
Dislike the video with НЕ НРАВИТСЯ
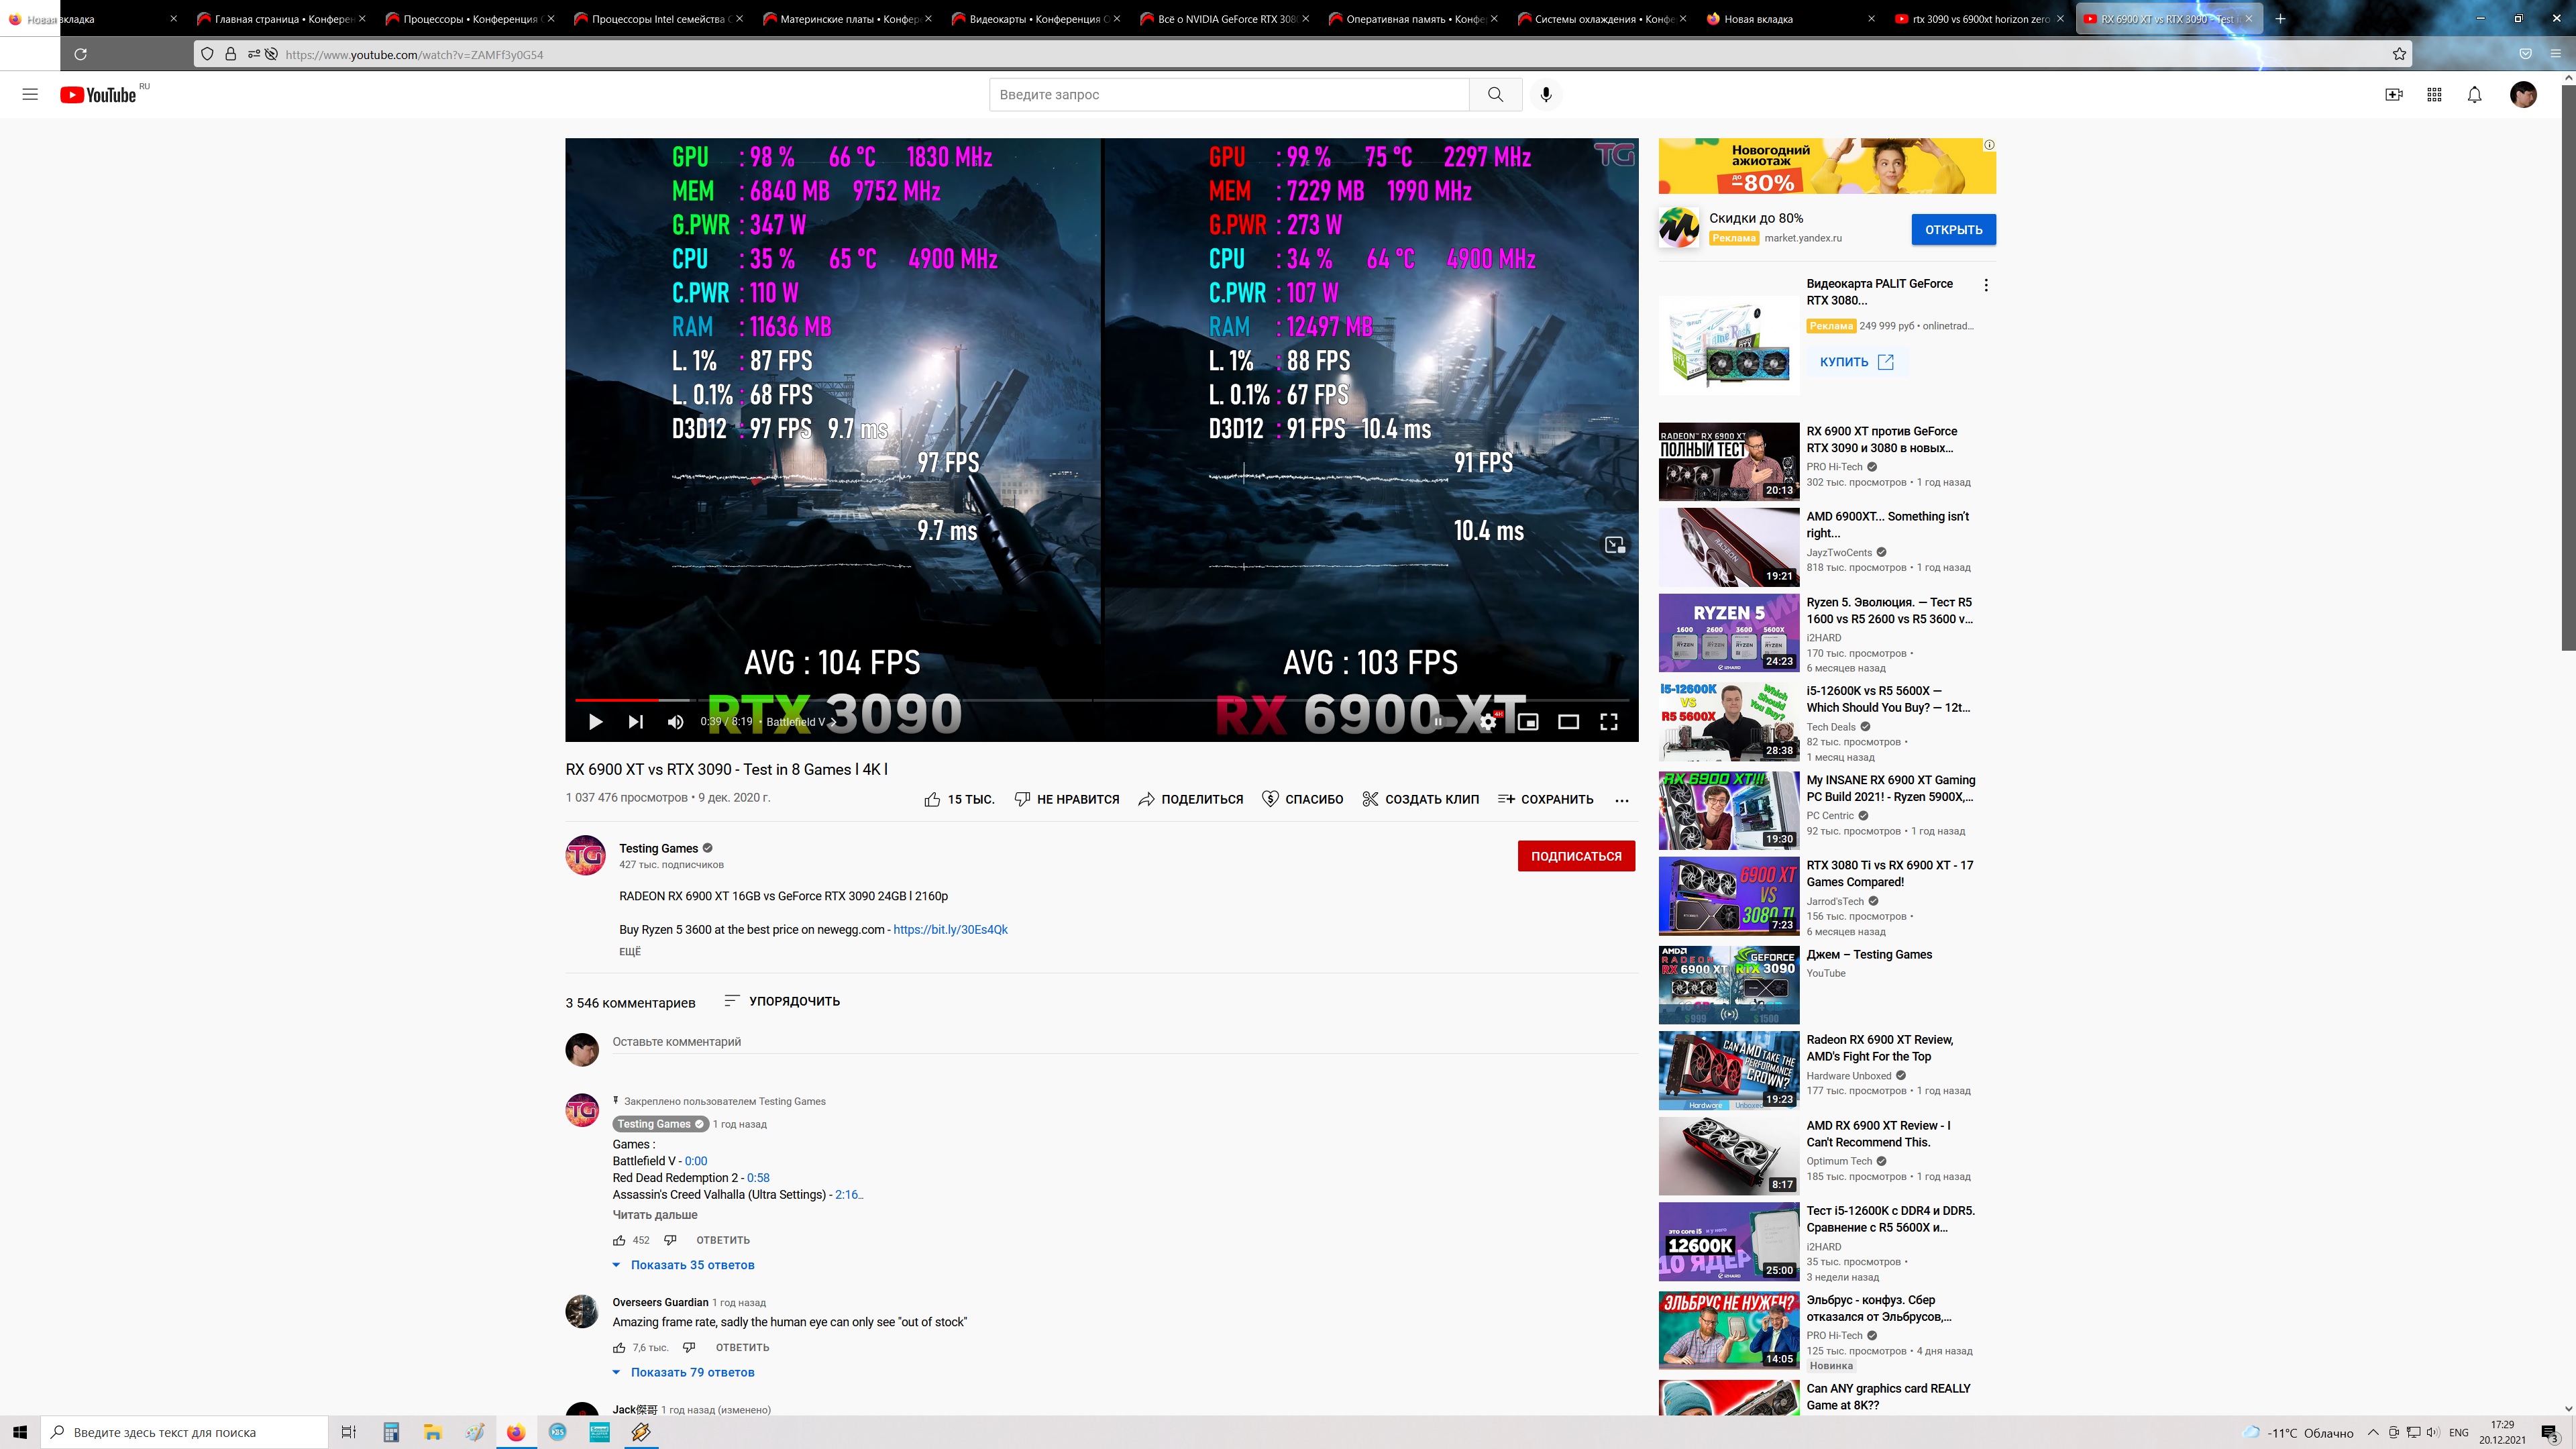point(1066,799)
